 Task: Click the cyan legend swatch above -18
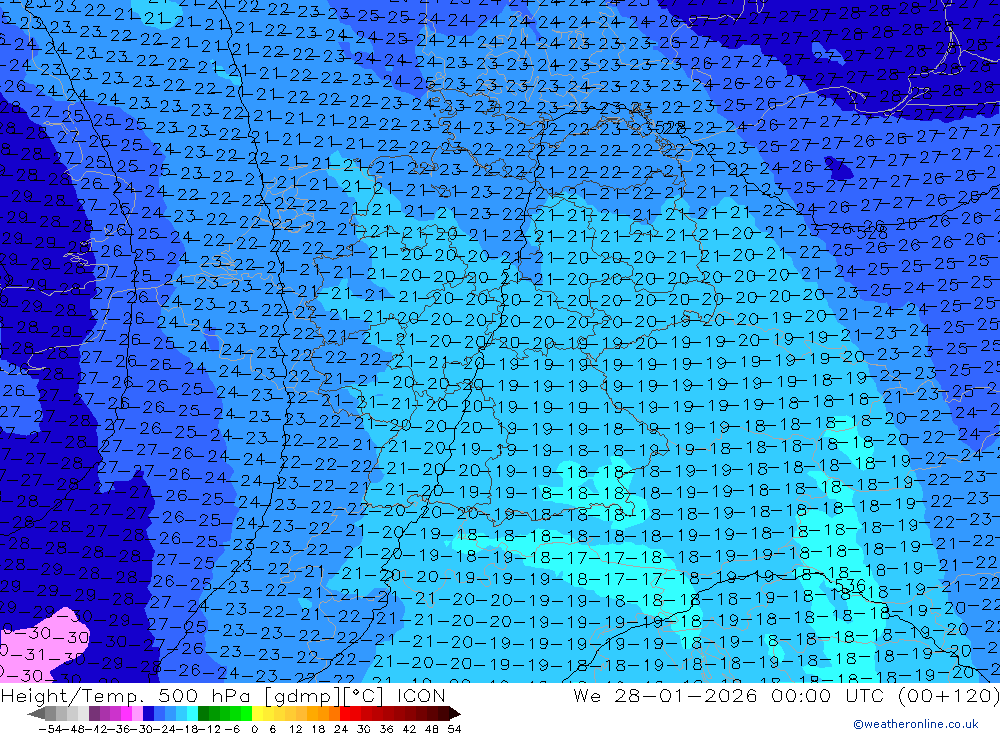[x=192, y=713]
